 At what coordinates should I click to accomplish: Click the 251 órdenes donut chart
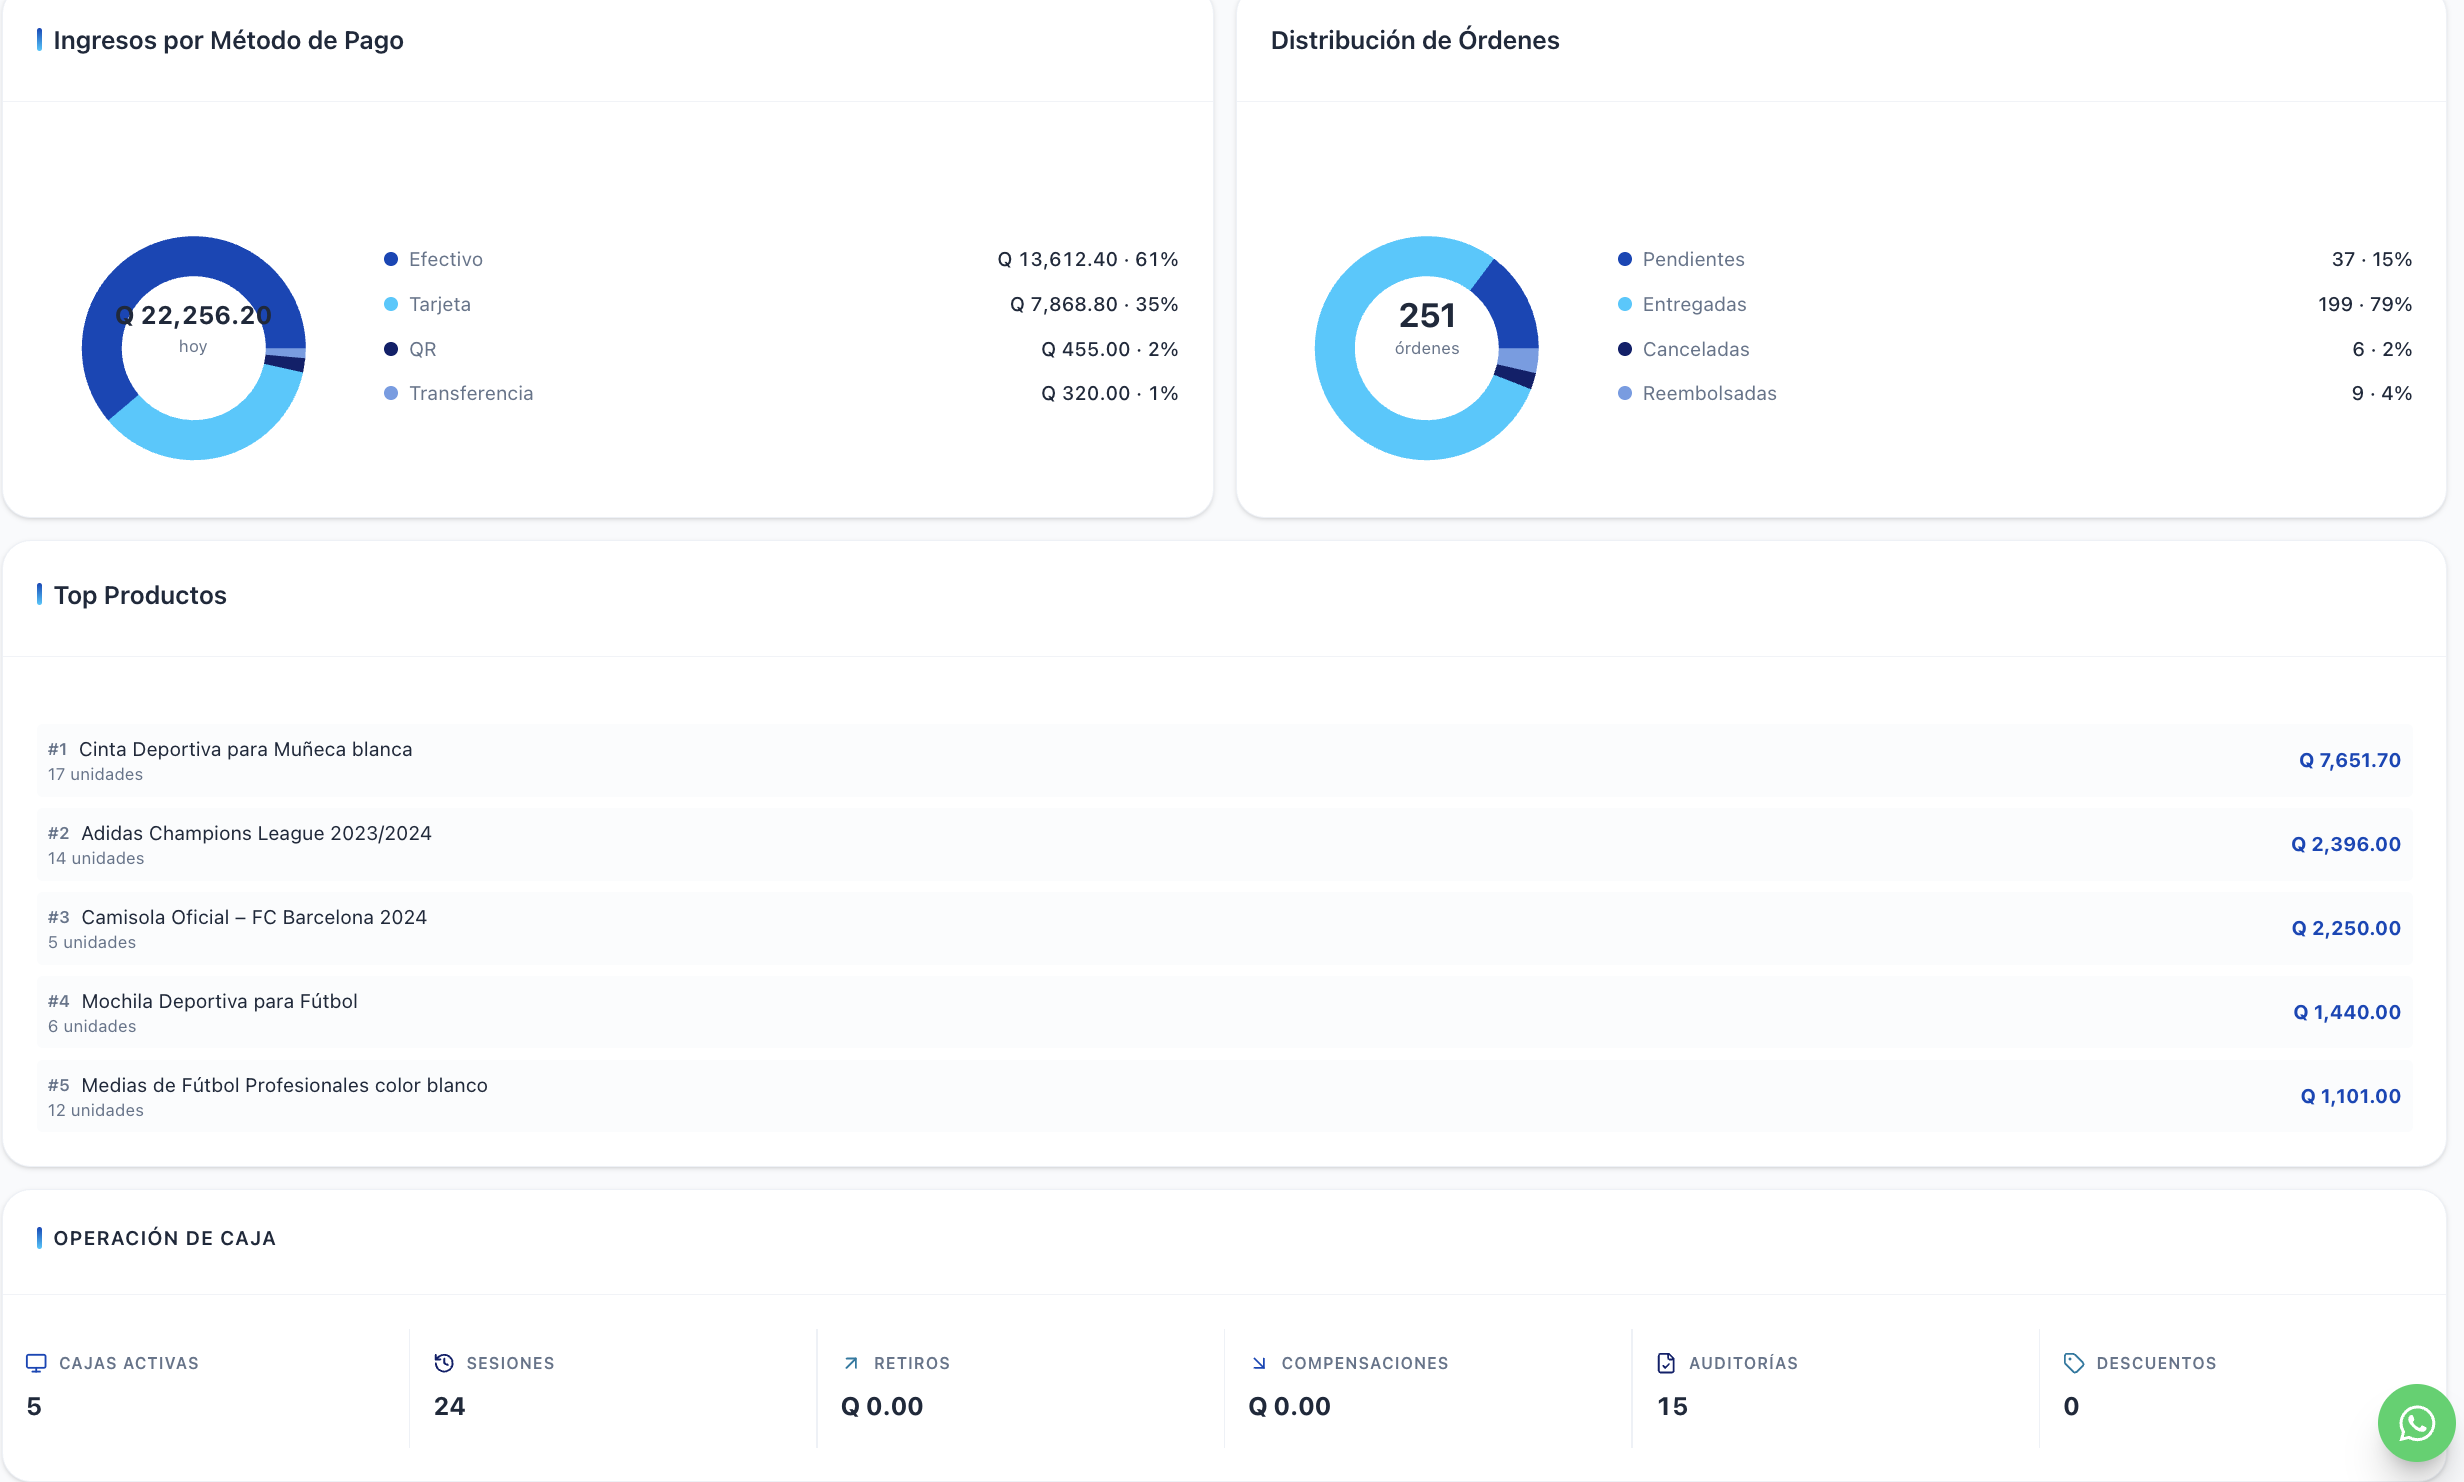(1427, 348)
